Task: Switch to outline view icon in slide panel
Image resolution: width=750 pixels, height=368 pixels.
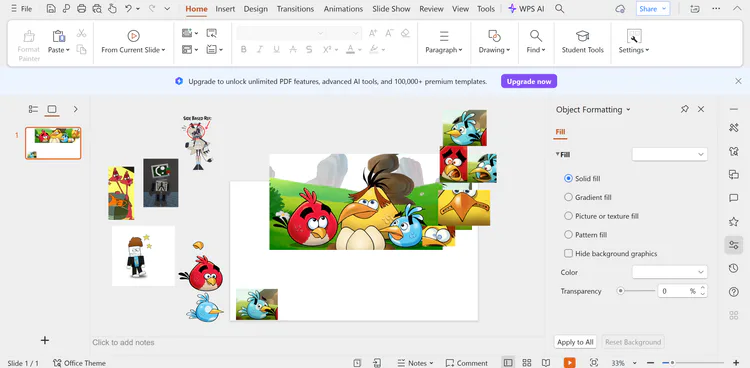Action: coord(33,109)
